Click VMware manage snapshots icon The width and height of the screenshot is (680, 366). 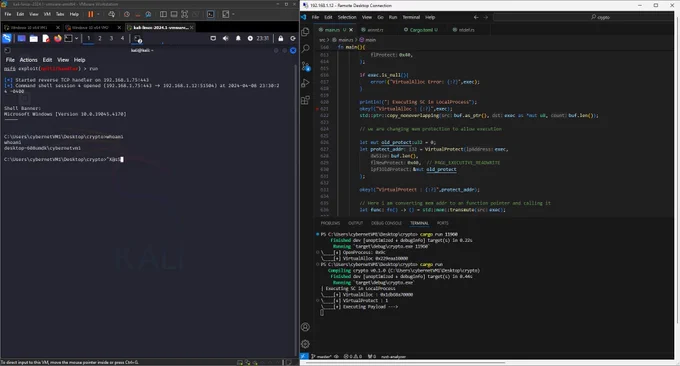coord(148,14)
